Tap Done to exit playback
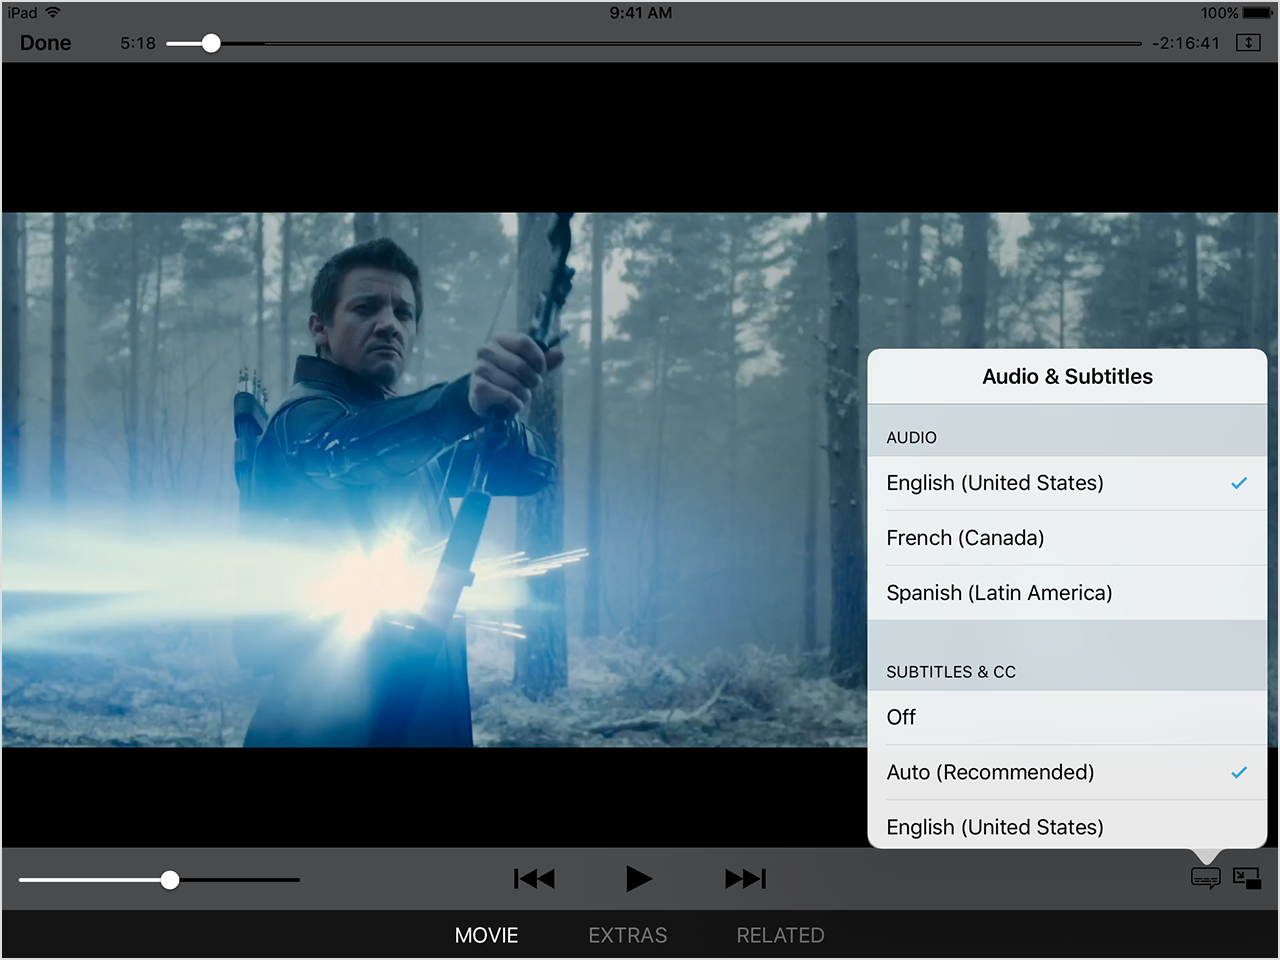This screenshot has width=1280, height=960. coord(46,43)
